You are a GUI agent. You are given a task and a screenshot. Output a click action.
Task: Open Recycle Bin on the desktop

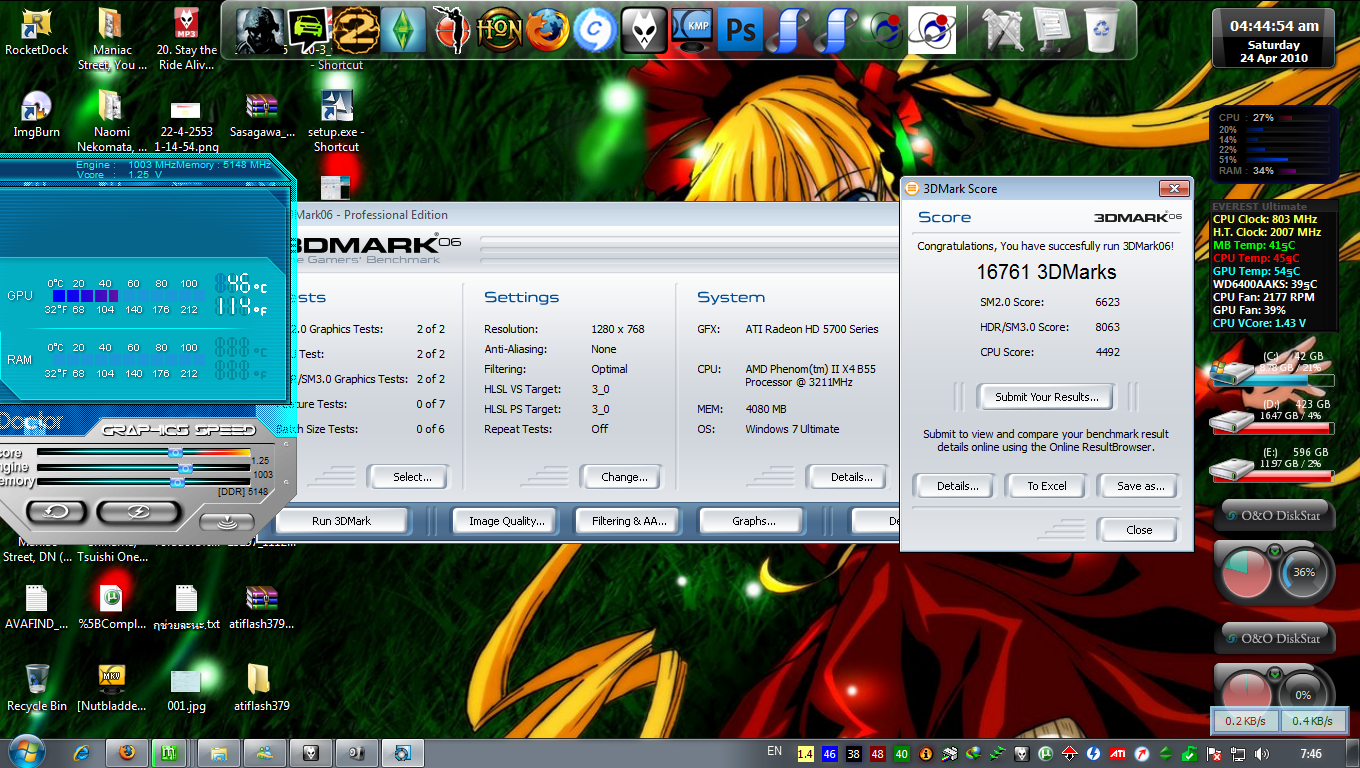(36, 688)
